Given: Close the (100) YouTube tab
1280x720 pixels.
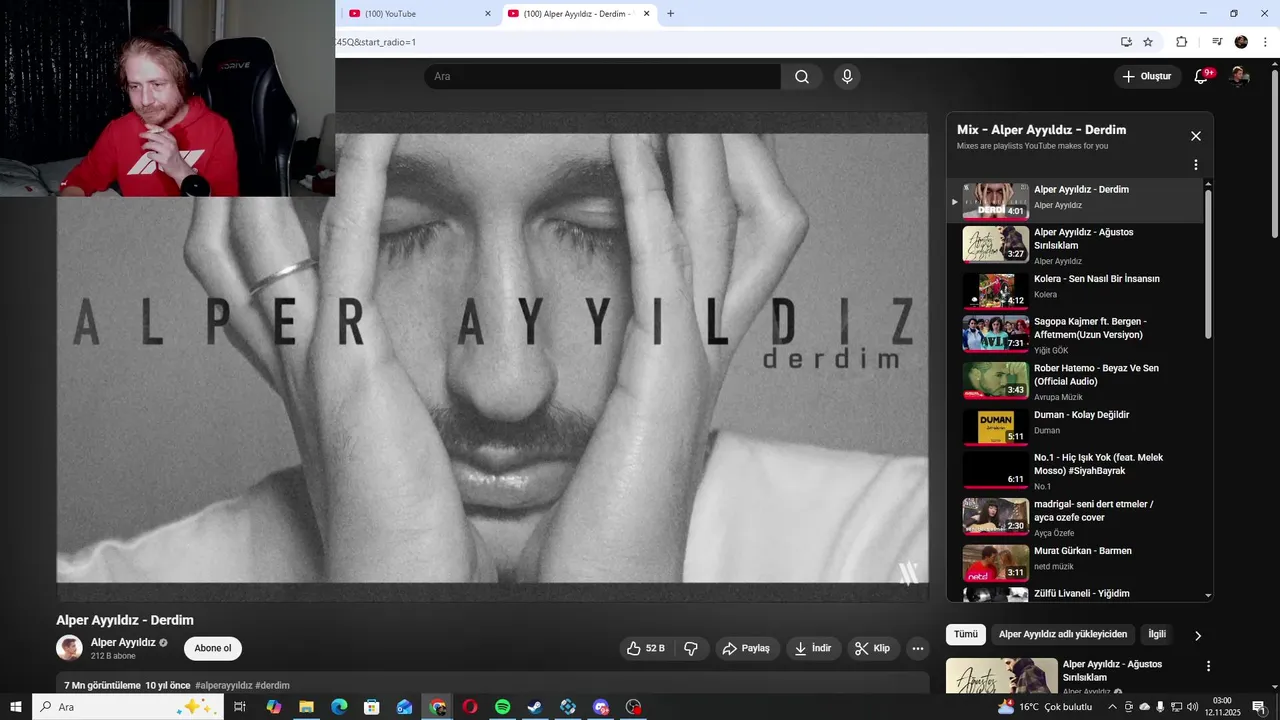Looking at the screenshot, I should coord(488,13).
